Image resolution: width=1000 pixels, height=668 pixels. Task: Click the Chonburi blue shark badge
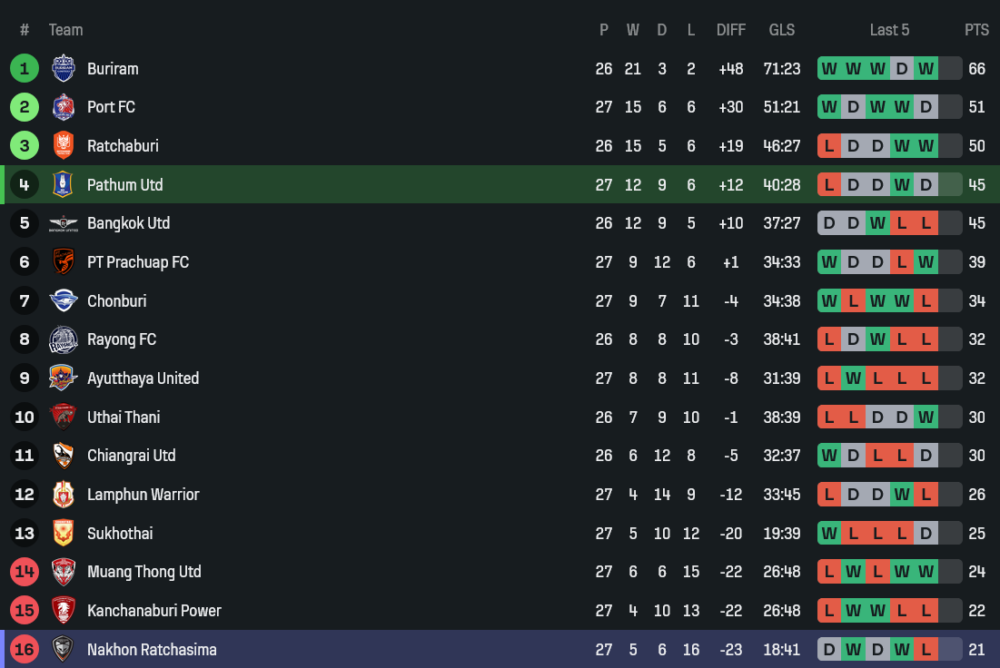(x=63, y=301)
